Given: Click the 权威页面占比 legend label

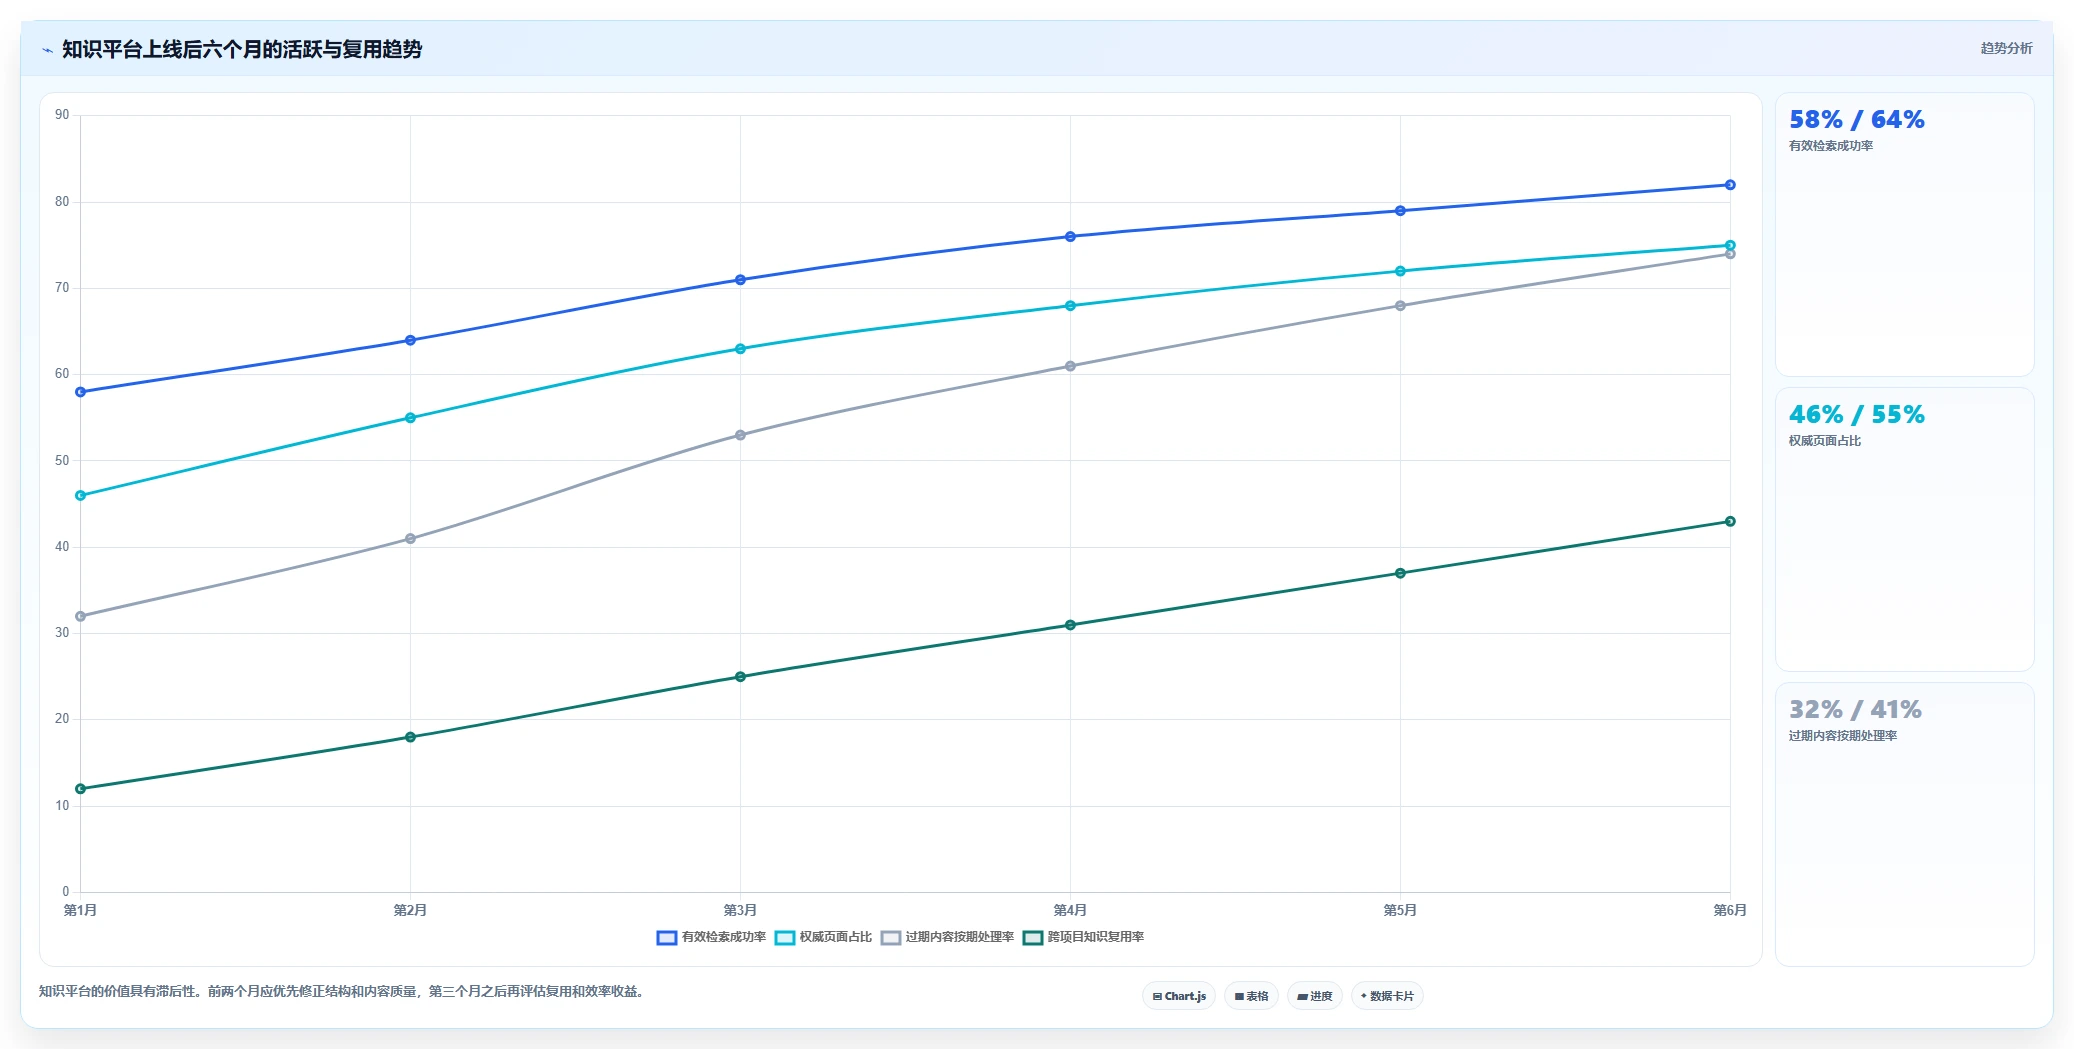Looking at the screenshot, I should coord(836,937).
